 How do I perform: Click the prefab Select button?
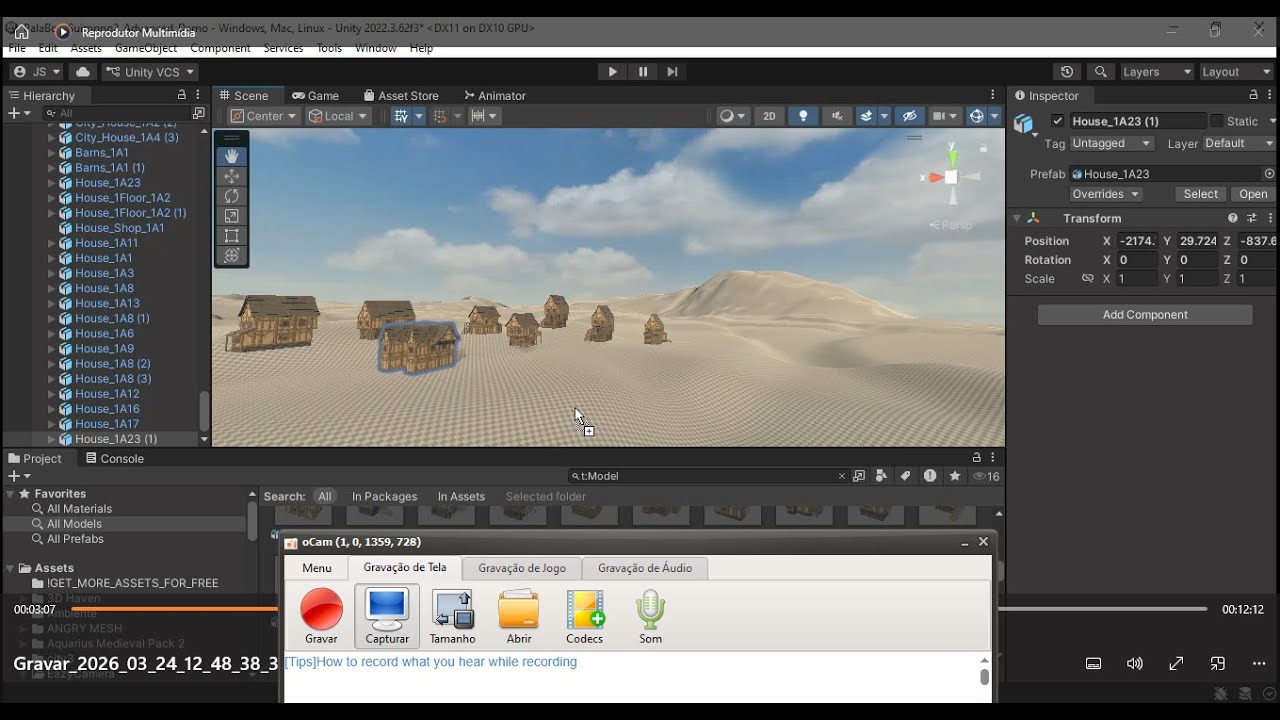(x=1201, y=194)
